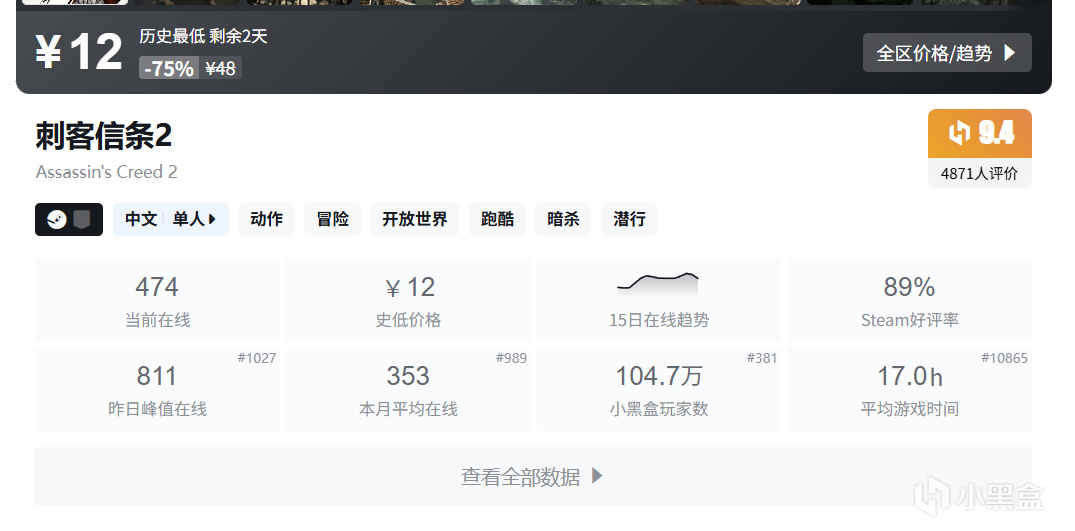Click the 历史最低 剩余2天 sale label
Screen dimensions: 1075x531
(203, 36)
